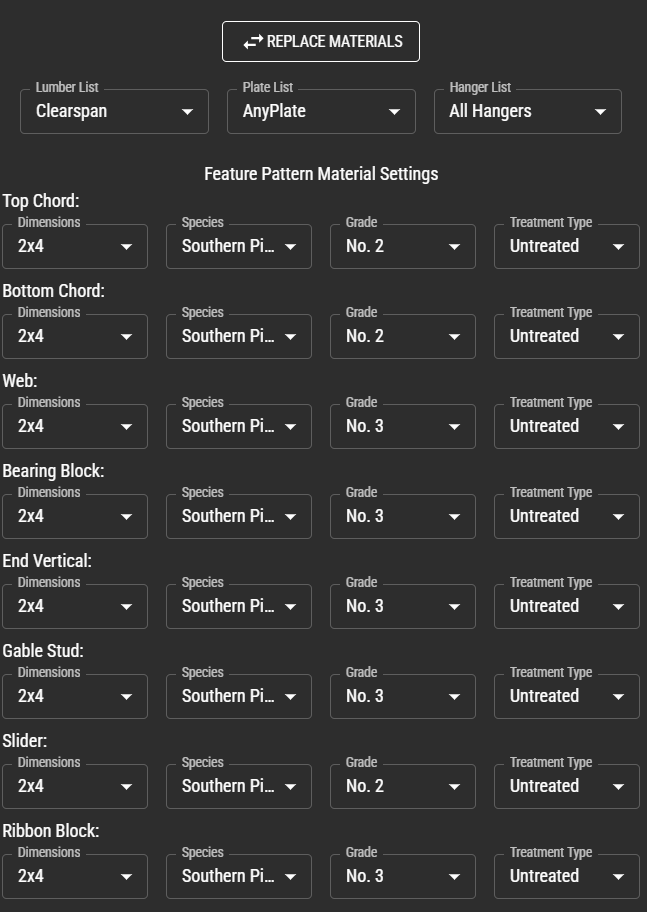Change End Vertical Dimensions dropdown

pos(75,606)
